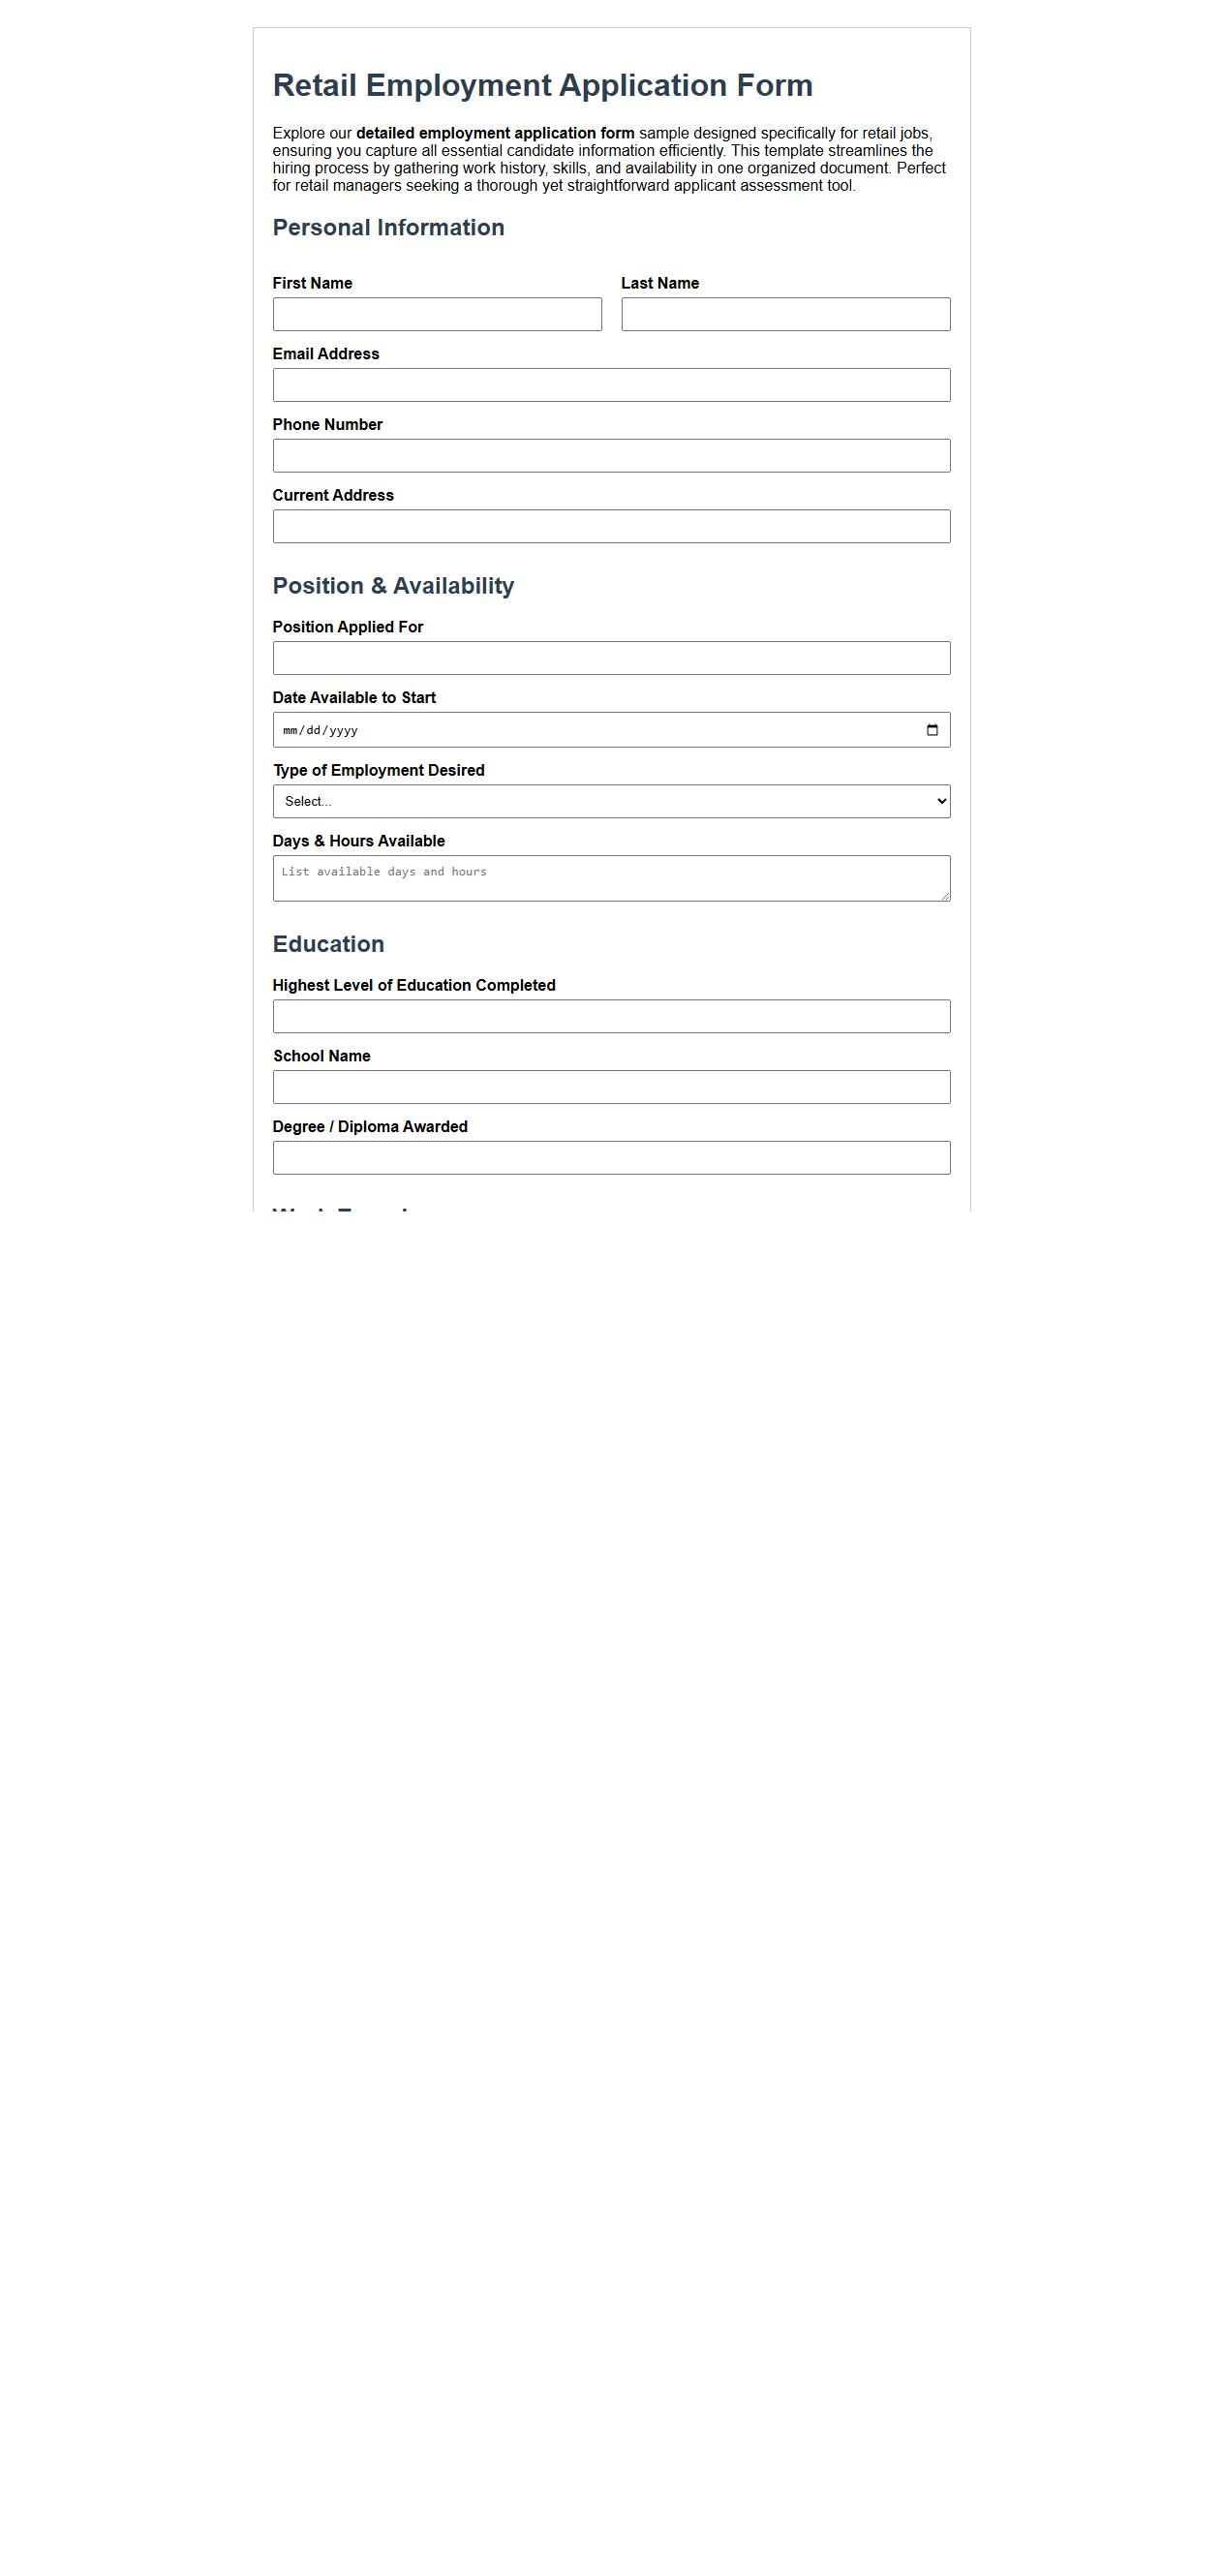Focus the Highest Level of Education field
The image size is (1223, 2576).
[611, 1016]
